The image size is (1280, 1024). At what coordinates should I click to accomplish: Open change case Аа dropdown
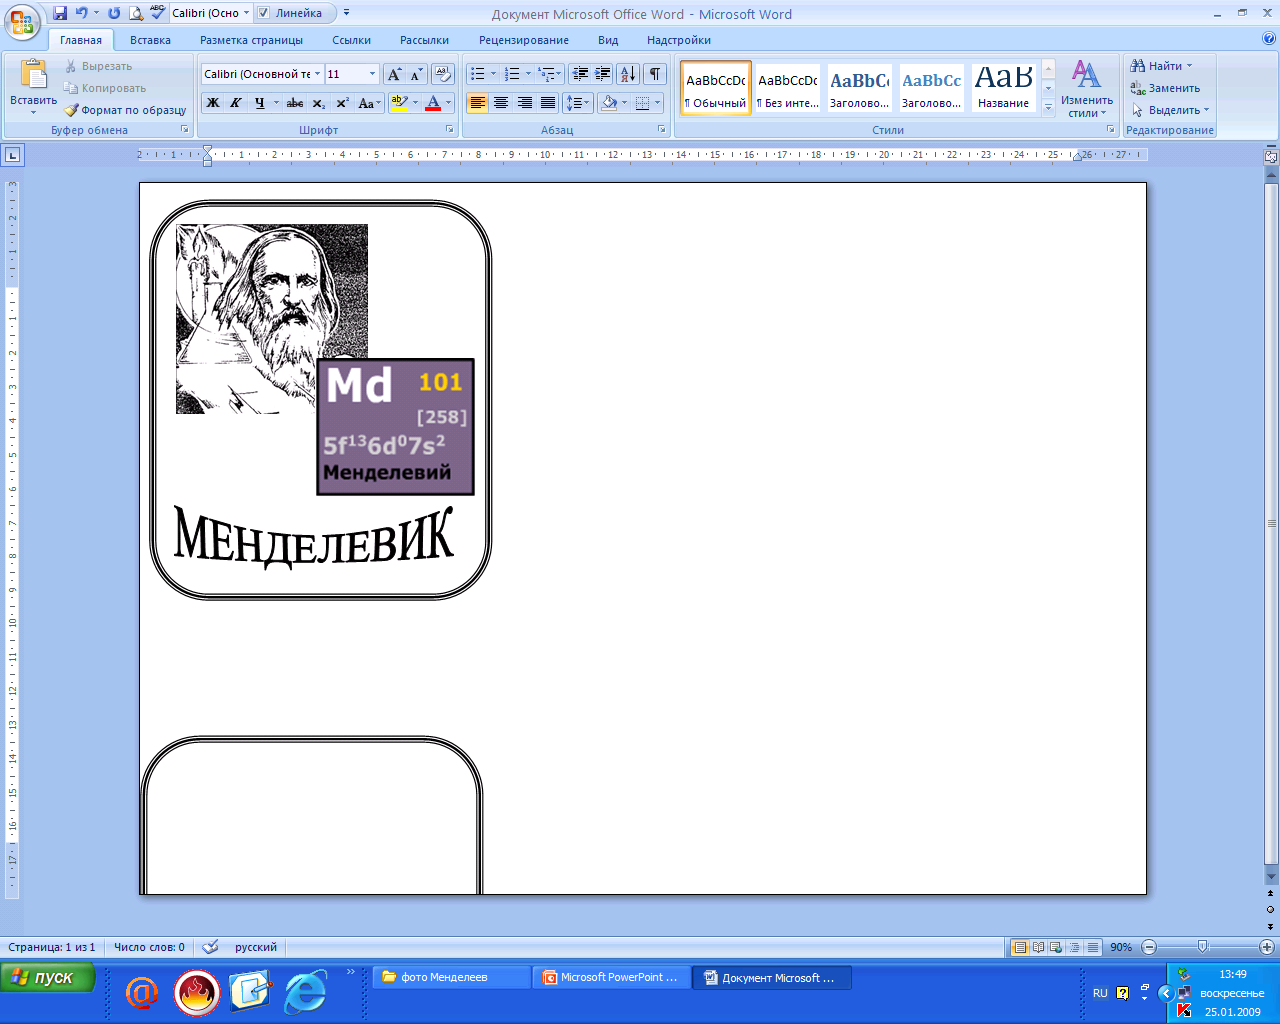pyautogui.click(x=369, y=103)
